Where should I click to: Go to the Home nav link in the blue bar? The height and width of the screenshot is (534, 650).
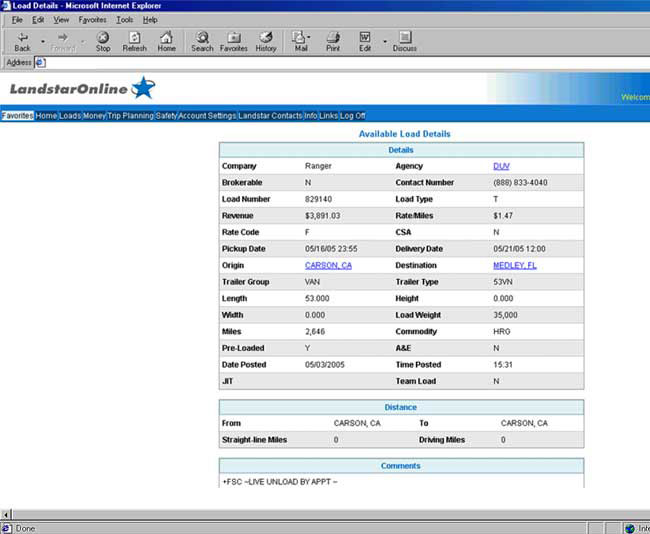click(46, 116)
